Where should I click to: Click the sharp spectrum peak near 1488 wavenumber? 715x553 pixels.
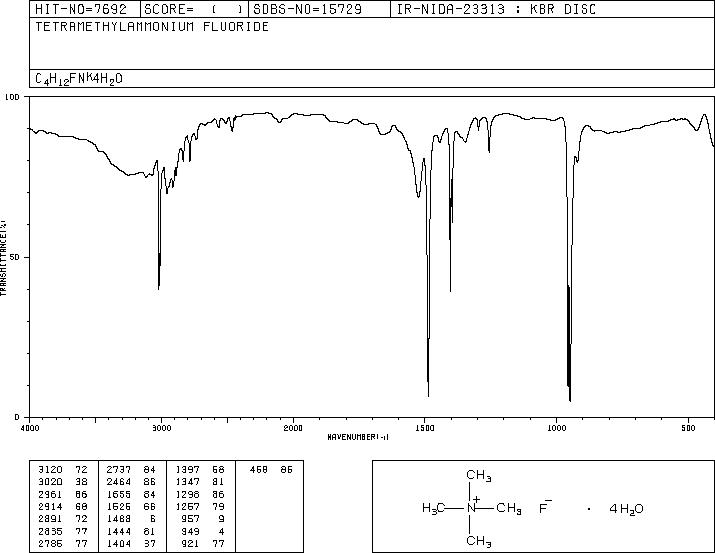click(428, 395)
